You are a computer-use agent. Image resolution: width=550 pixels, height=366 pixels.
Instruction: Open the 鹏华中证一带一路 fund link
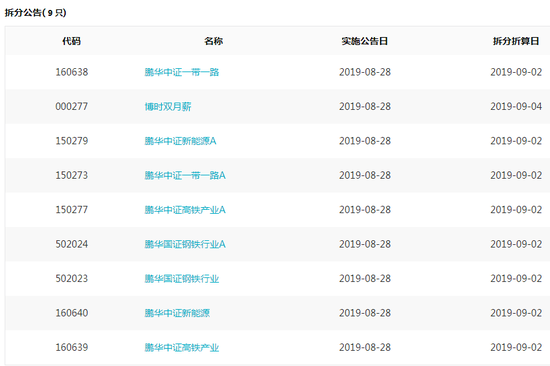[x=182, y=72]
